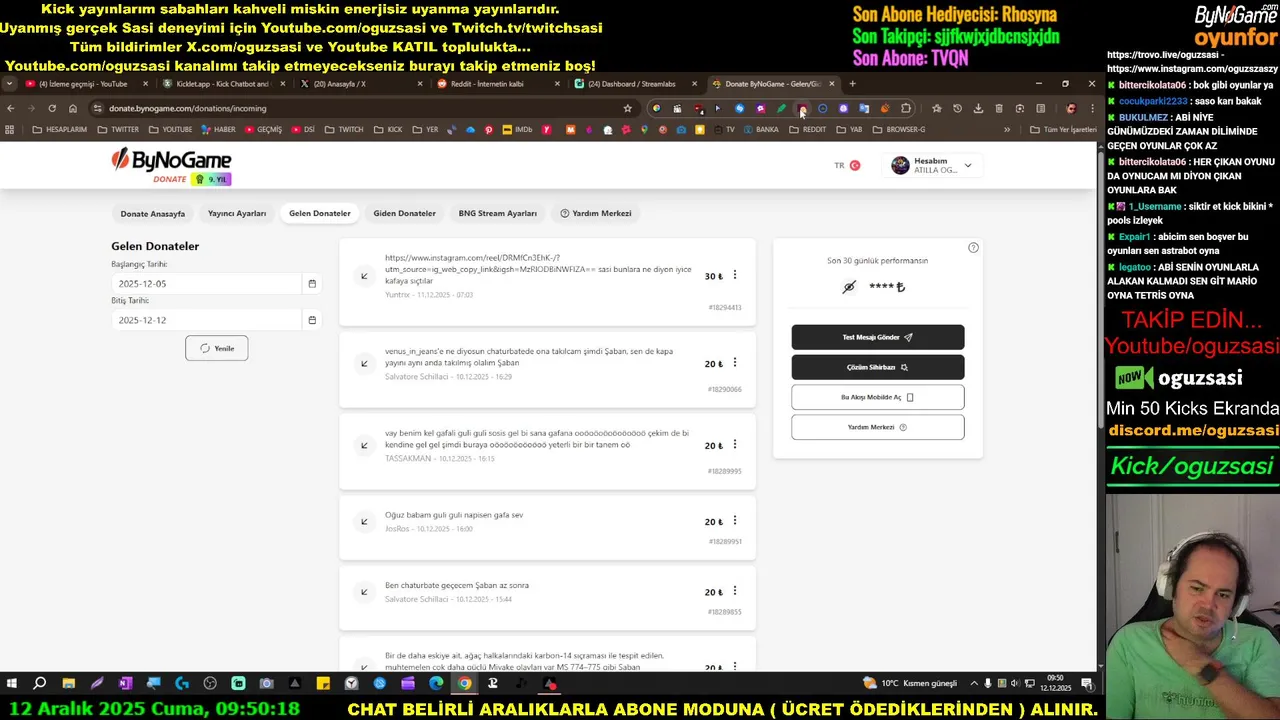Open REDDIT bookmarks folder
The image size is (1280, 720).
point(808,129)
